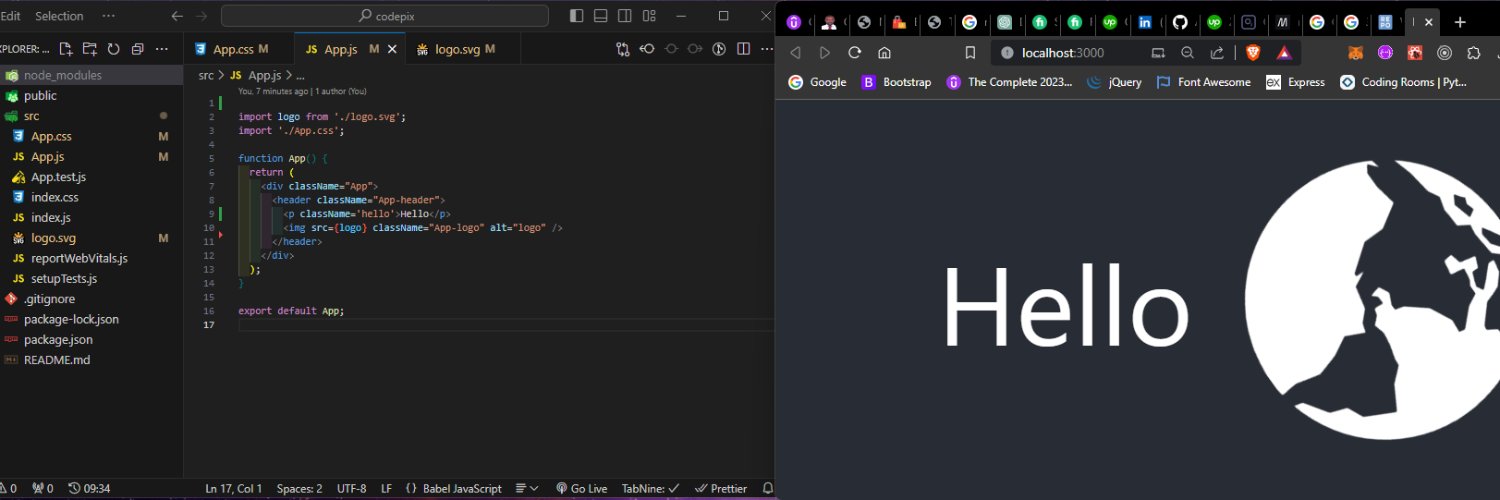The width and height of the screenshot is (1500, 500).
Task: Start Go Live server
Action: point(581,489)
